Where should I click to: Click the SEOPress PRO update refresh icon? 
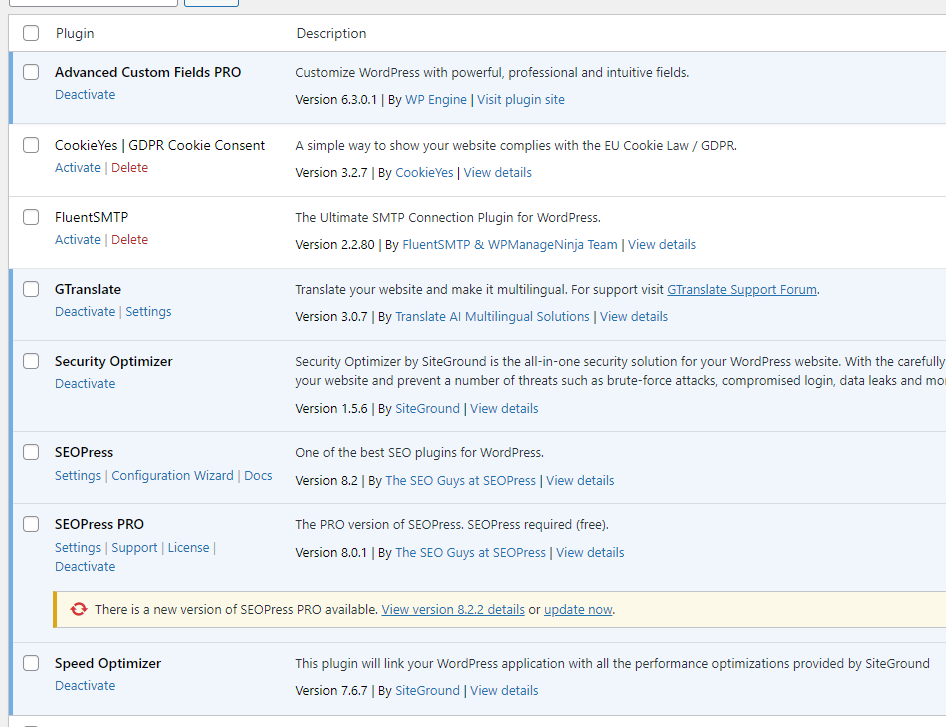78,609
